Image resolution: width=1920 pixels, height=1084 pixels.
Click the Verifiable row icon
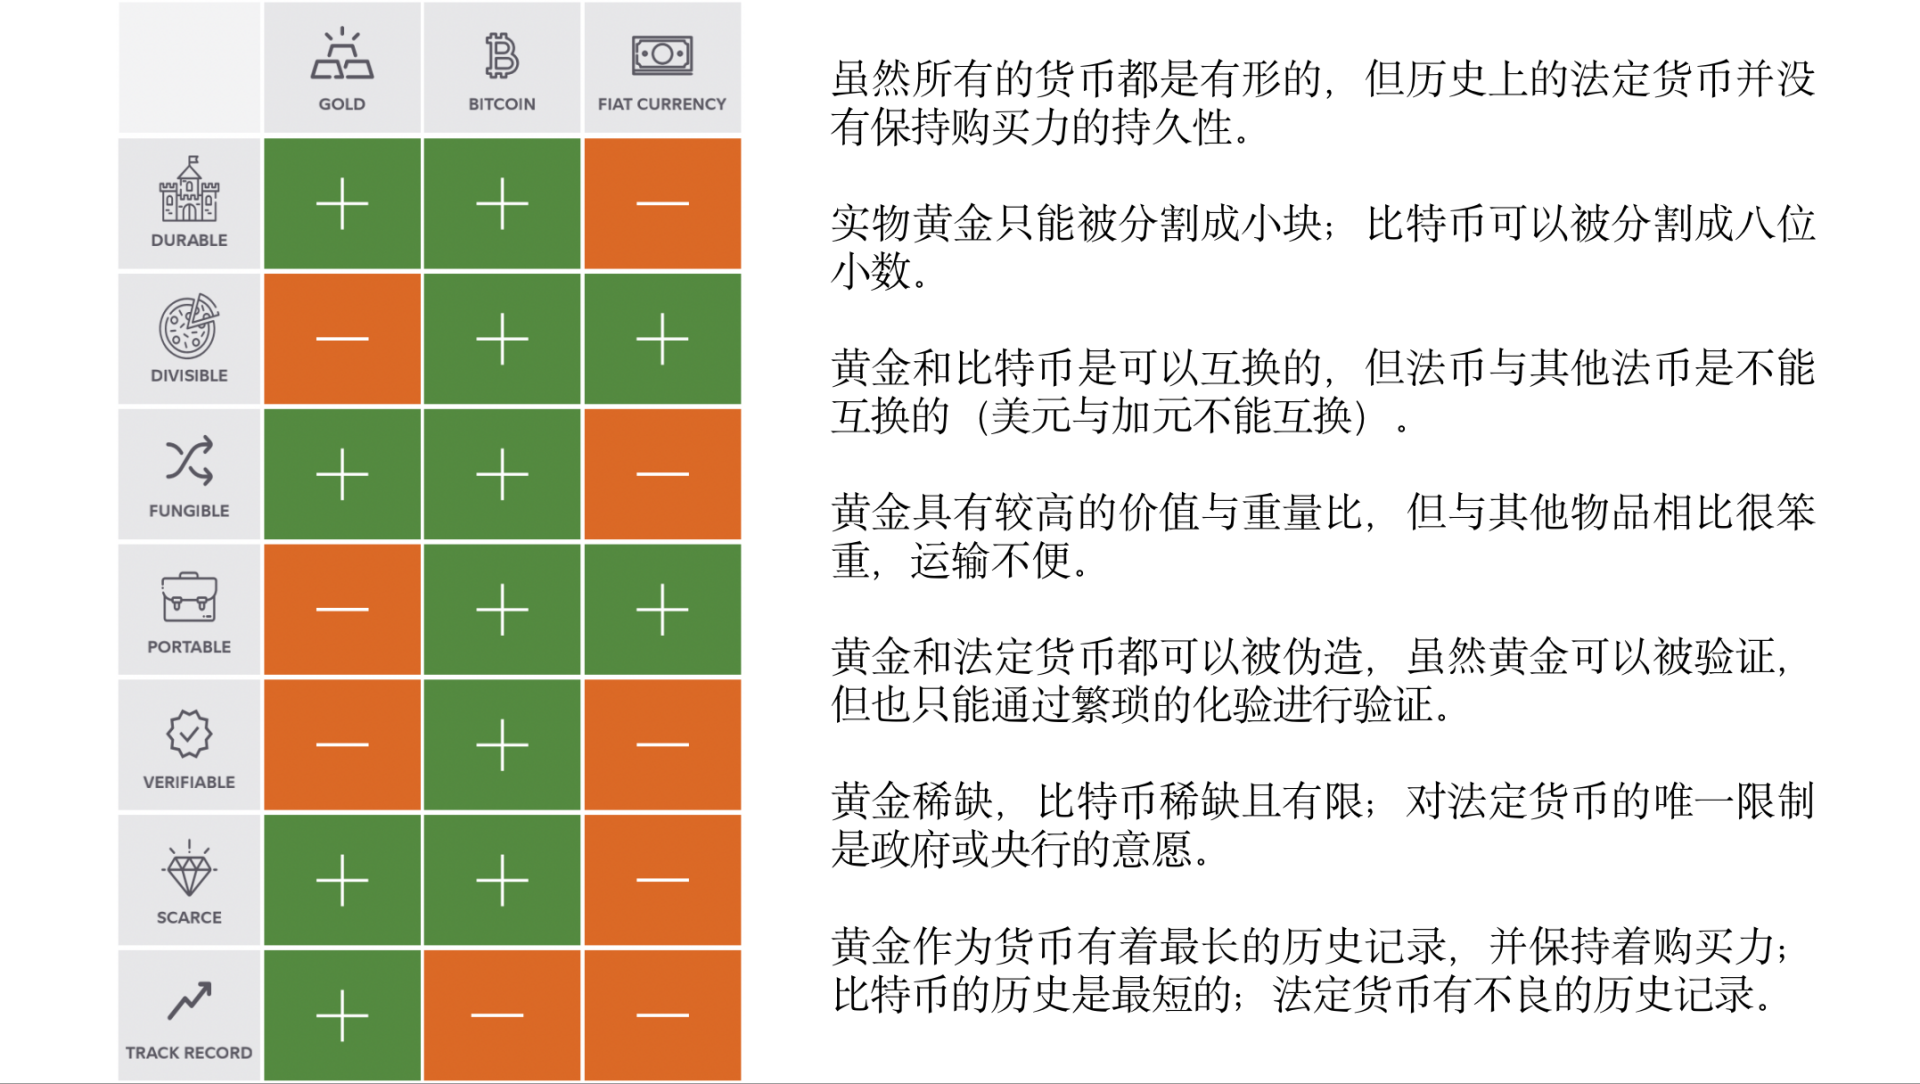tap(190, 738)
